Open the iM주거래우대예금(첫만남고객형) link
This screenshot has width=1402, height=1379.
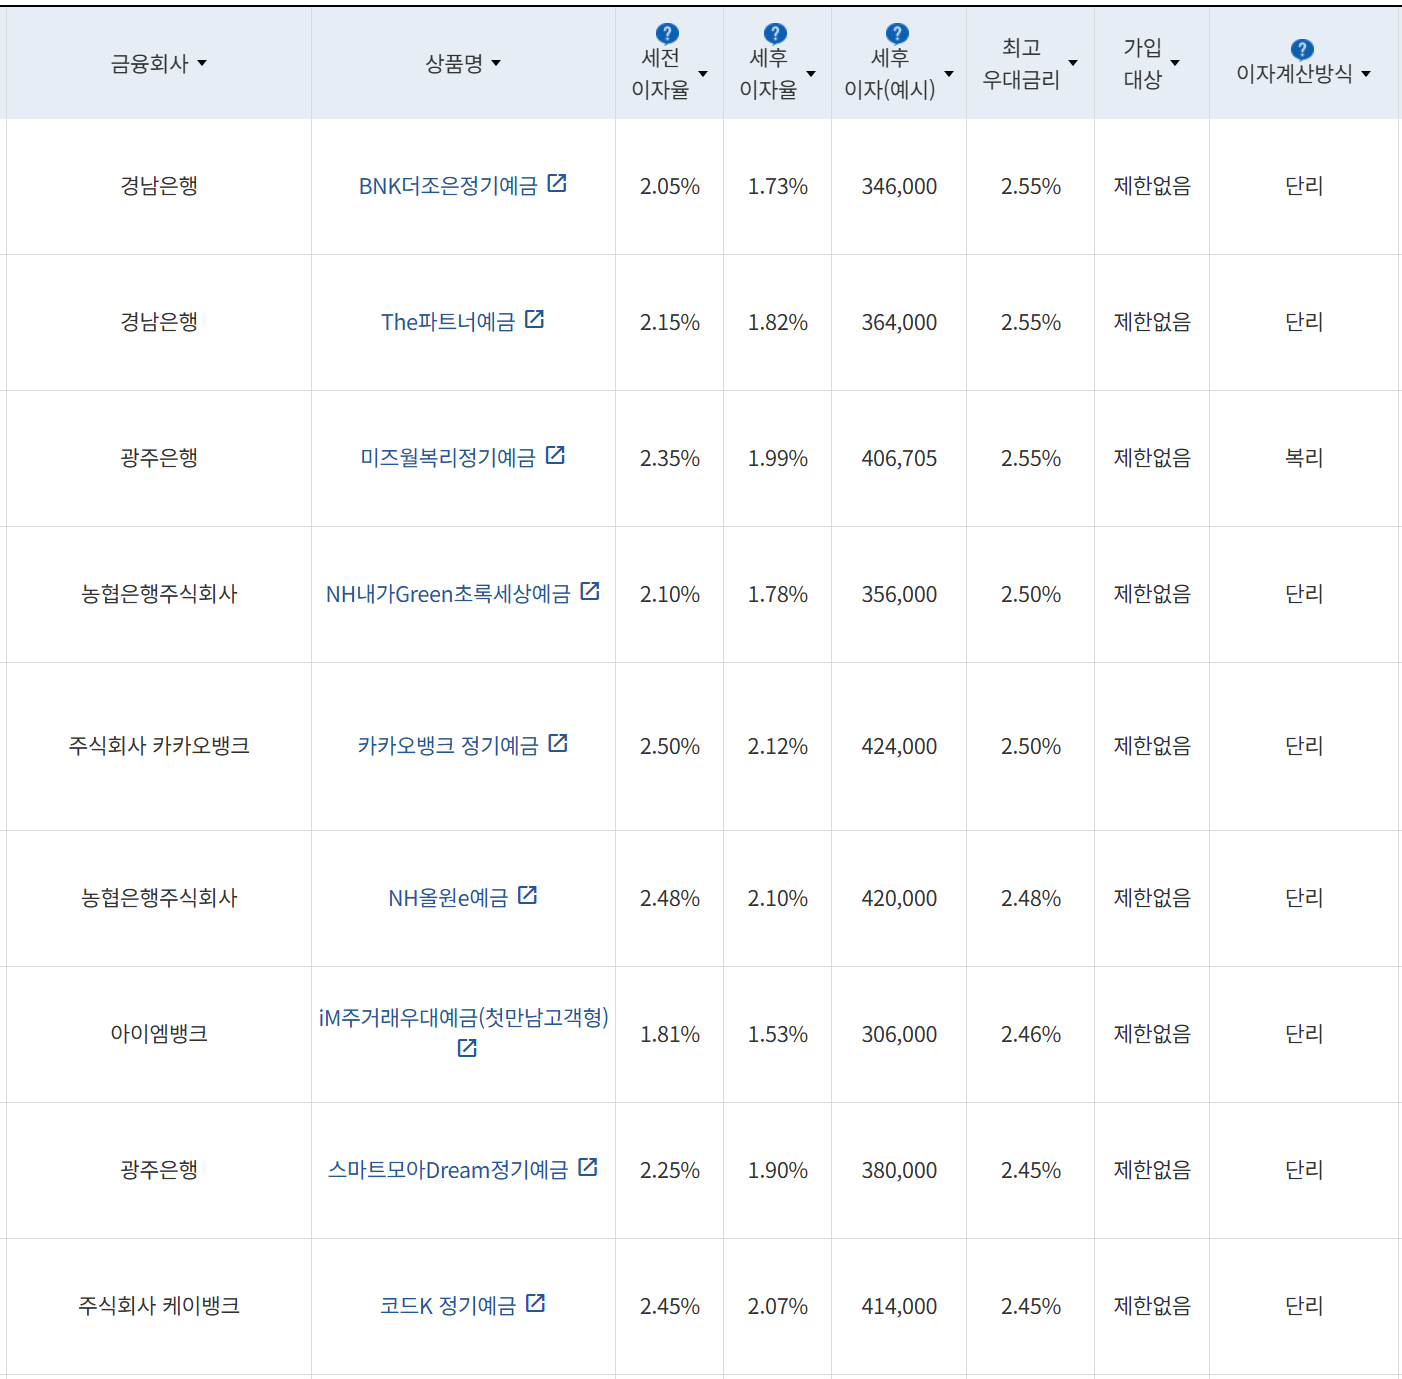463,1017
